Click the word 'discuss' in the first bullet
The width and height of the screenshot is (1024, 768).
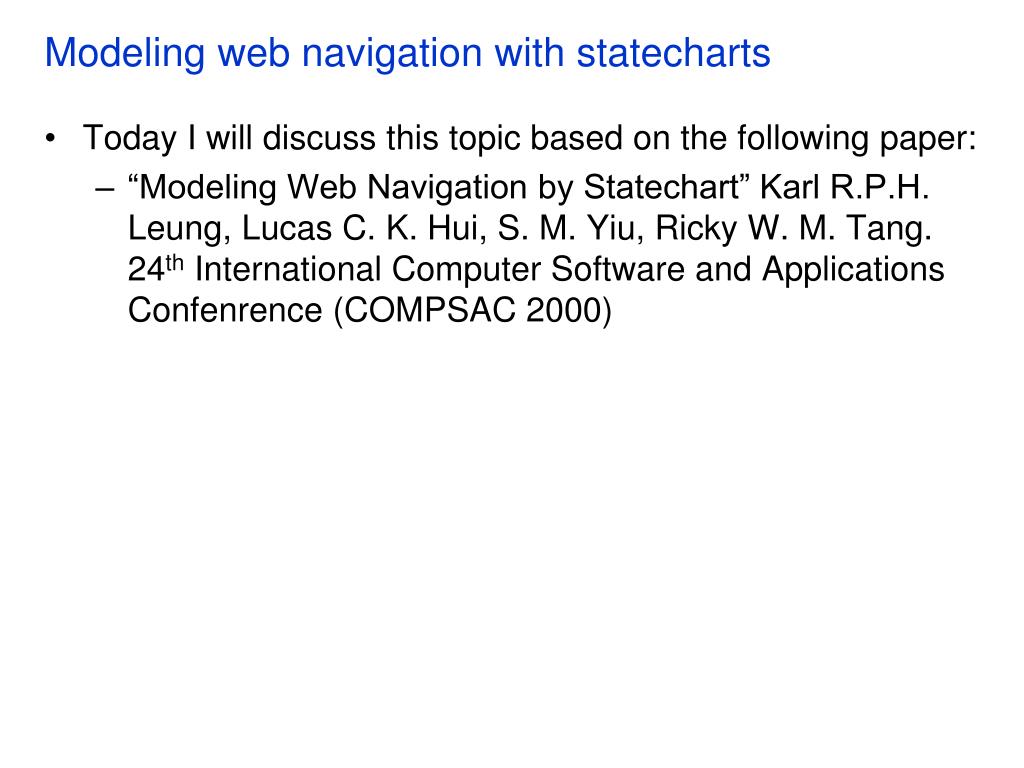tap(319, 138)
